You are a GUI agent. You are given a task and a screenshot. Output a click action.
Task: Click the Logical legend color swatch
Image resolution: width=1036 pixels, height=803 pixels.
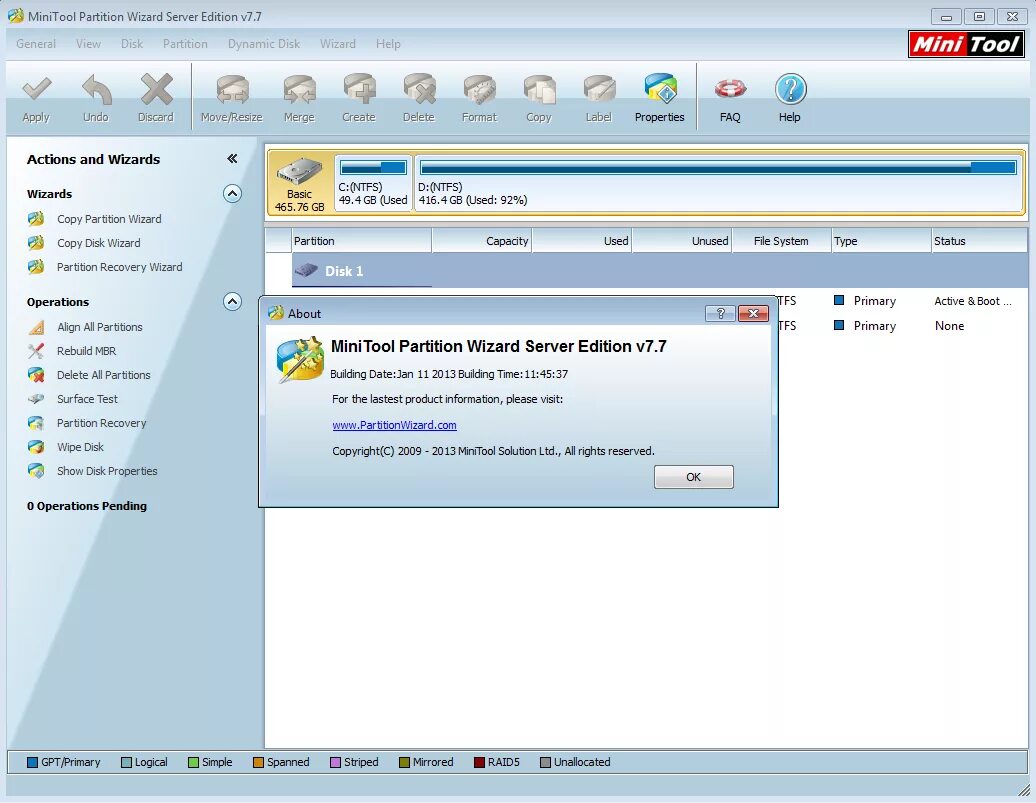pyautogui.click(x=127, y=762)
